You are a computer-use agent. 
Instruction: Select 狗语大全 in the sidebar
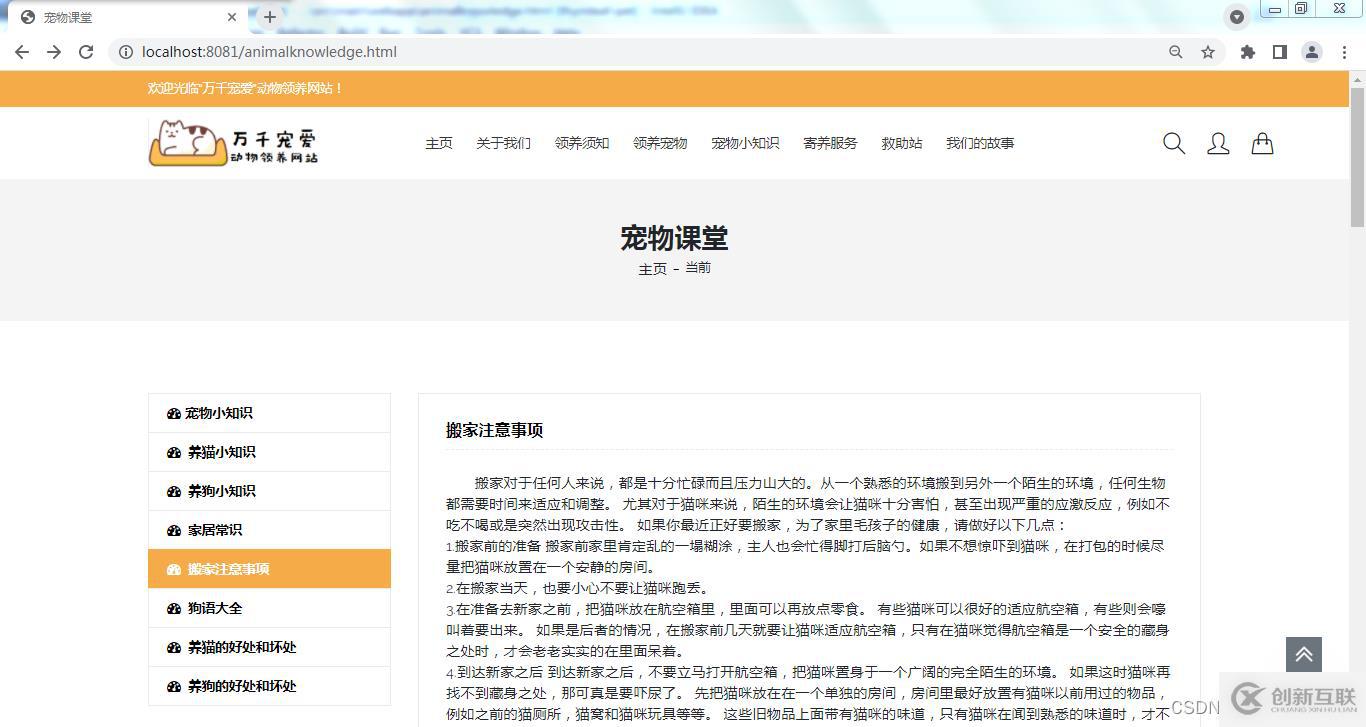[215, 608]
